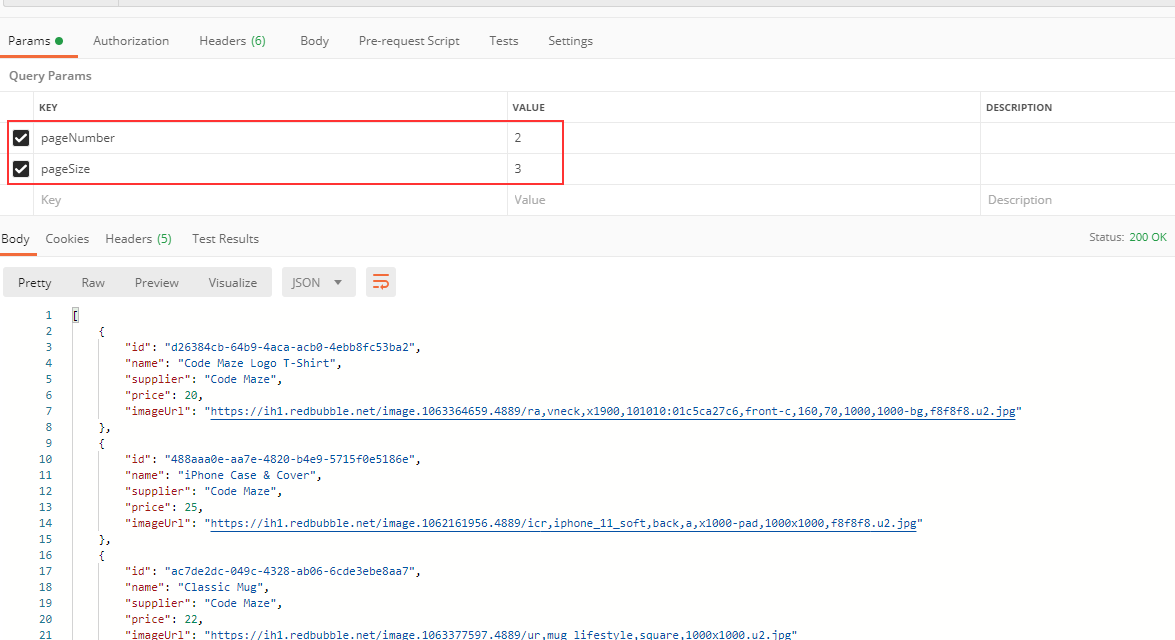The width and height of the screenshot is (1175, 640).
Task: Open the Test Results tab
Action: click(225, 239)
